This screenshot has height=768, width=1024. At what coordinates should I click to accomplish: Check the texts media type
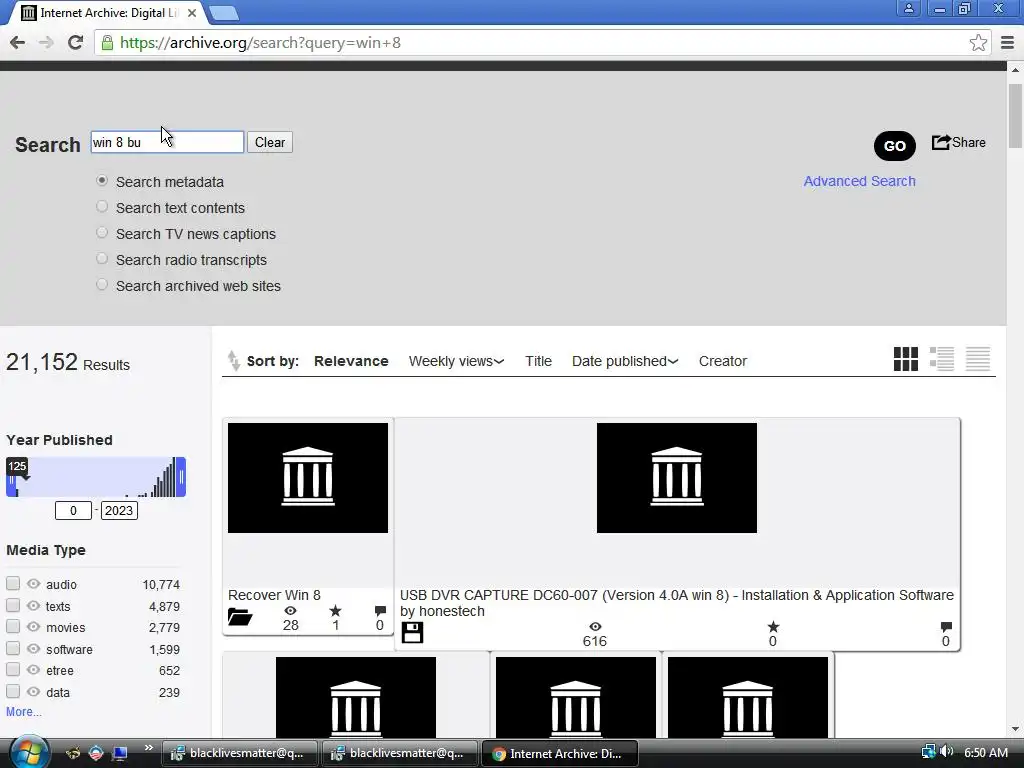click(13, 605)
